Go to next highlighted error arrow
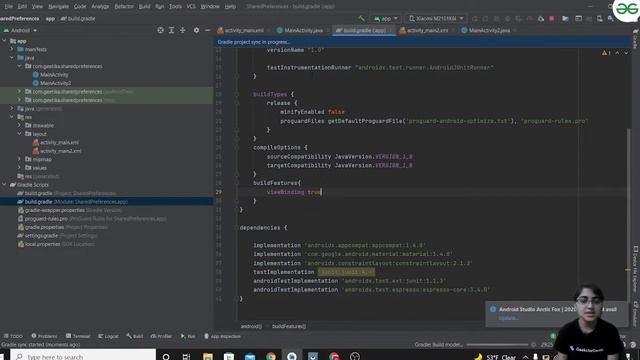Screen dimensions: 640x360 tap(626, 53)
